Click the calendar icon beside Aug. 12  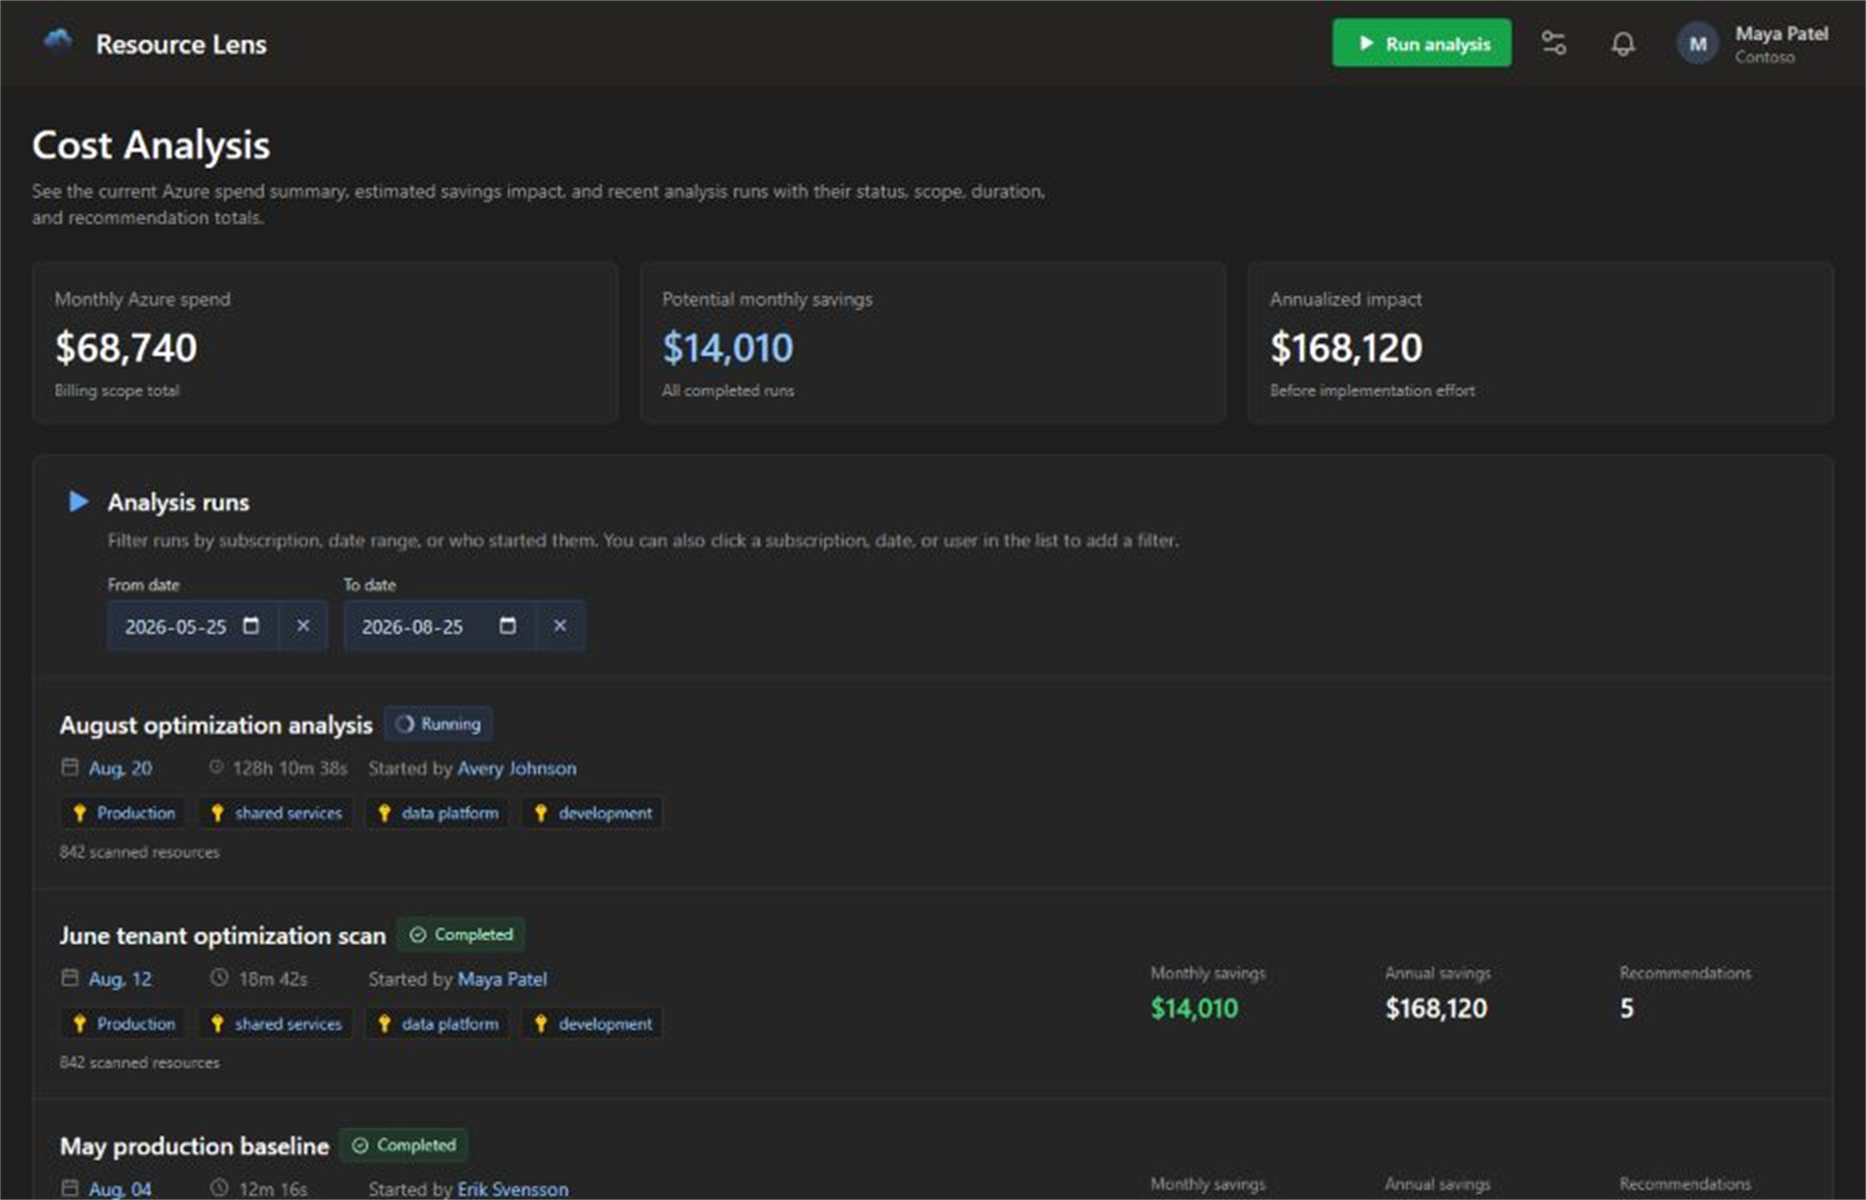pyautogui.click(x=70, y=977)
